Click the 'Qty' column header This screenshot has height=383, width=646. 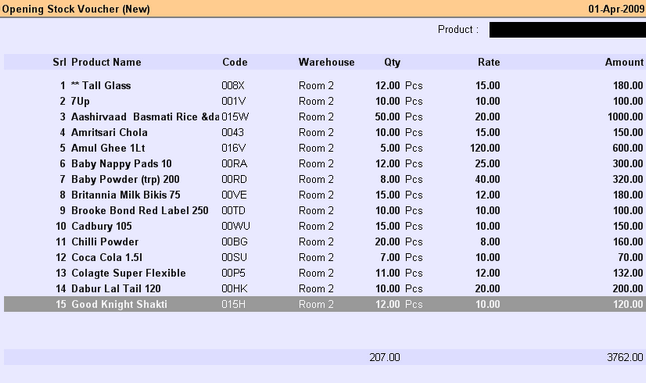click(392, 62)
